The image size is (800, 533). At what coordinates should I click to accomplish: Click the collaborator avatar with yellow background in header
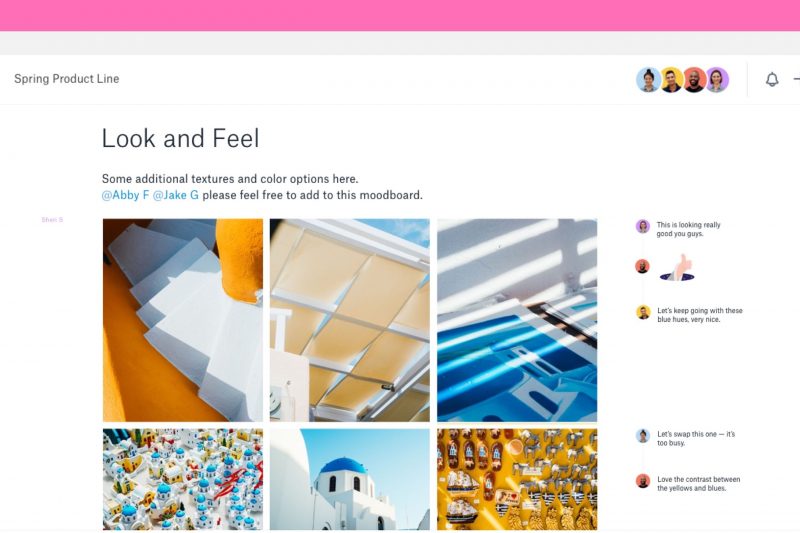pos(671,80)
